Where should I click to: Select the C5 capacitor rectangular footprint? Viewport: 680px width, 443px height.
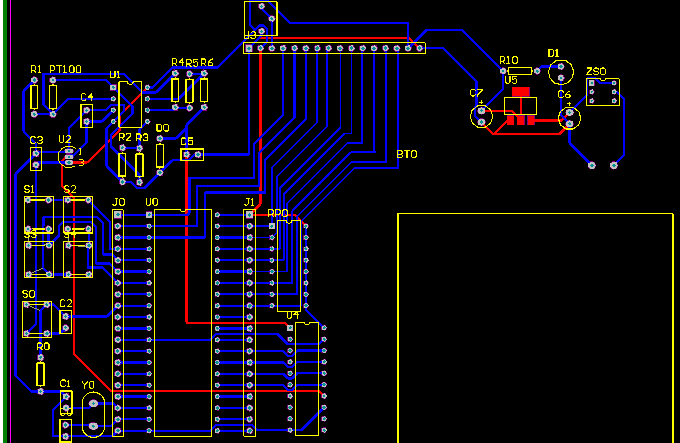[x=192, y=154]
